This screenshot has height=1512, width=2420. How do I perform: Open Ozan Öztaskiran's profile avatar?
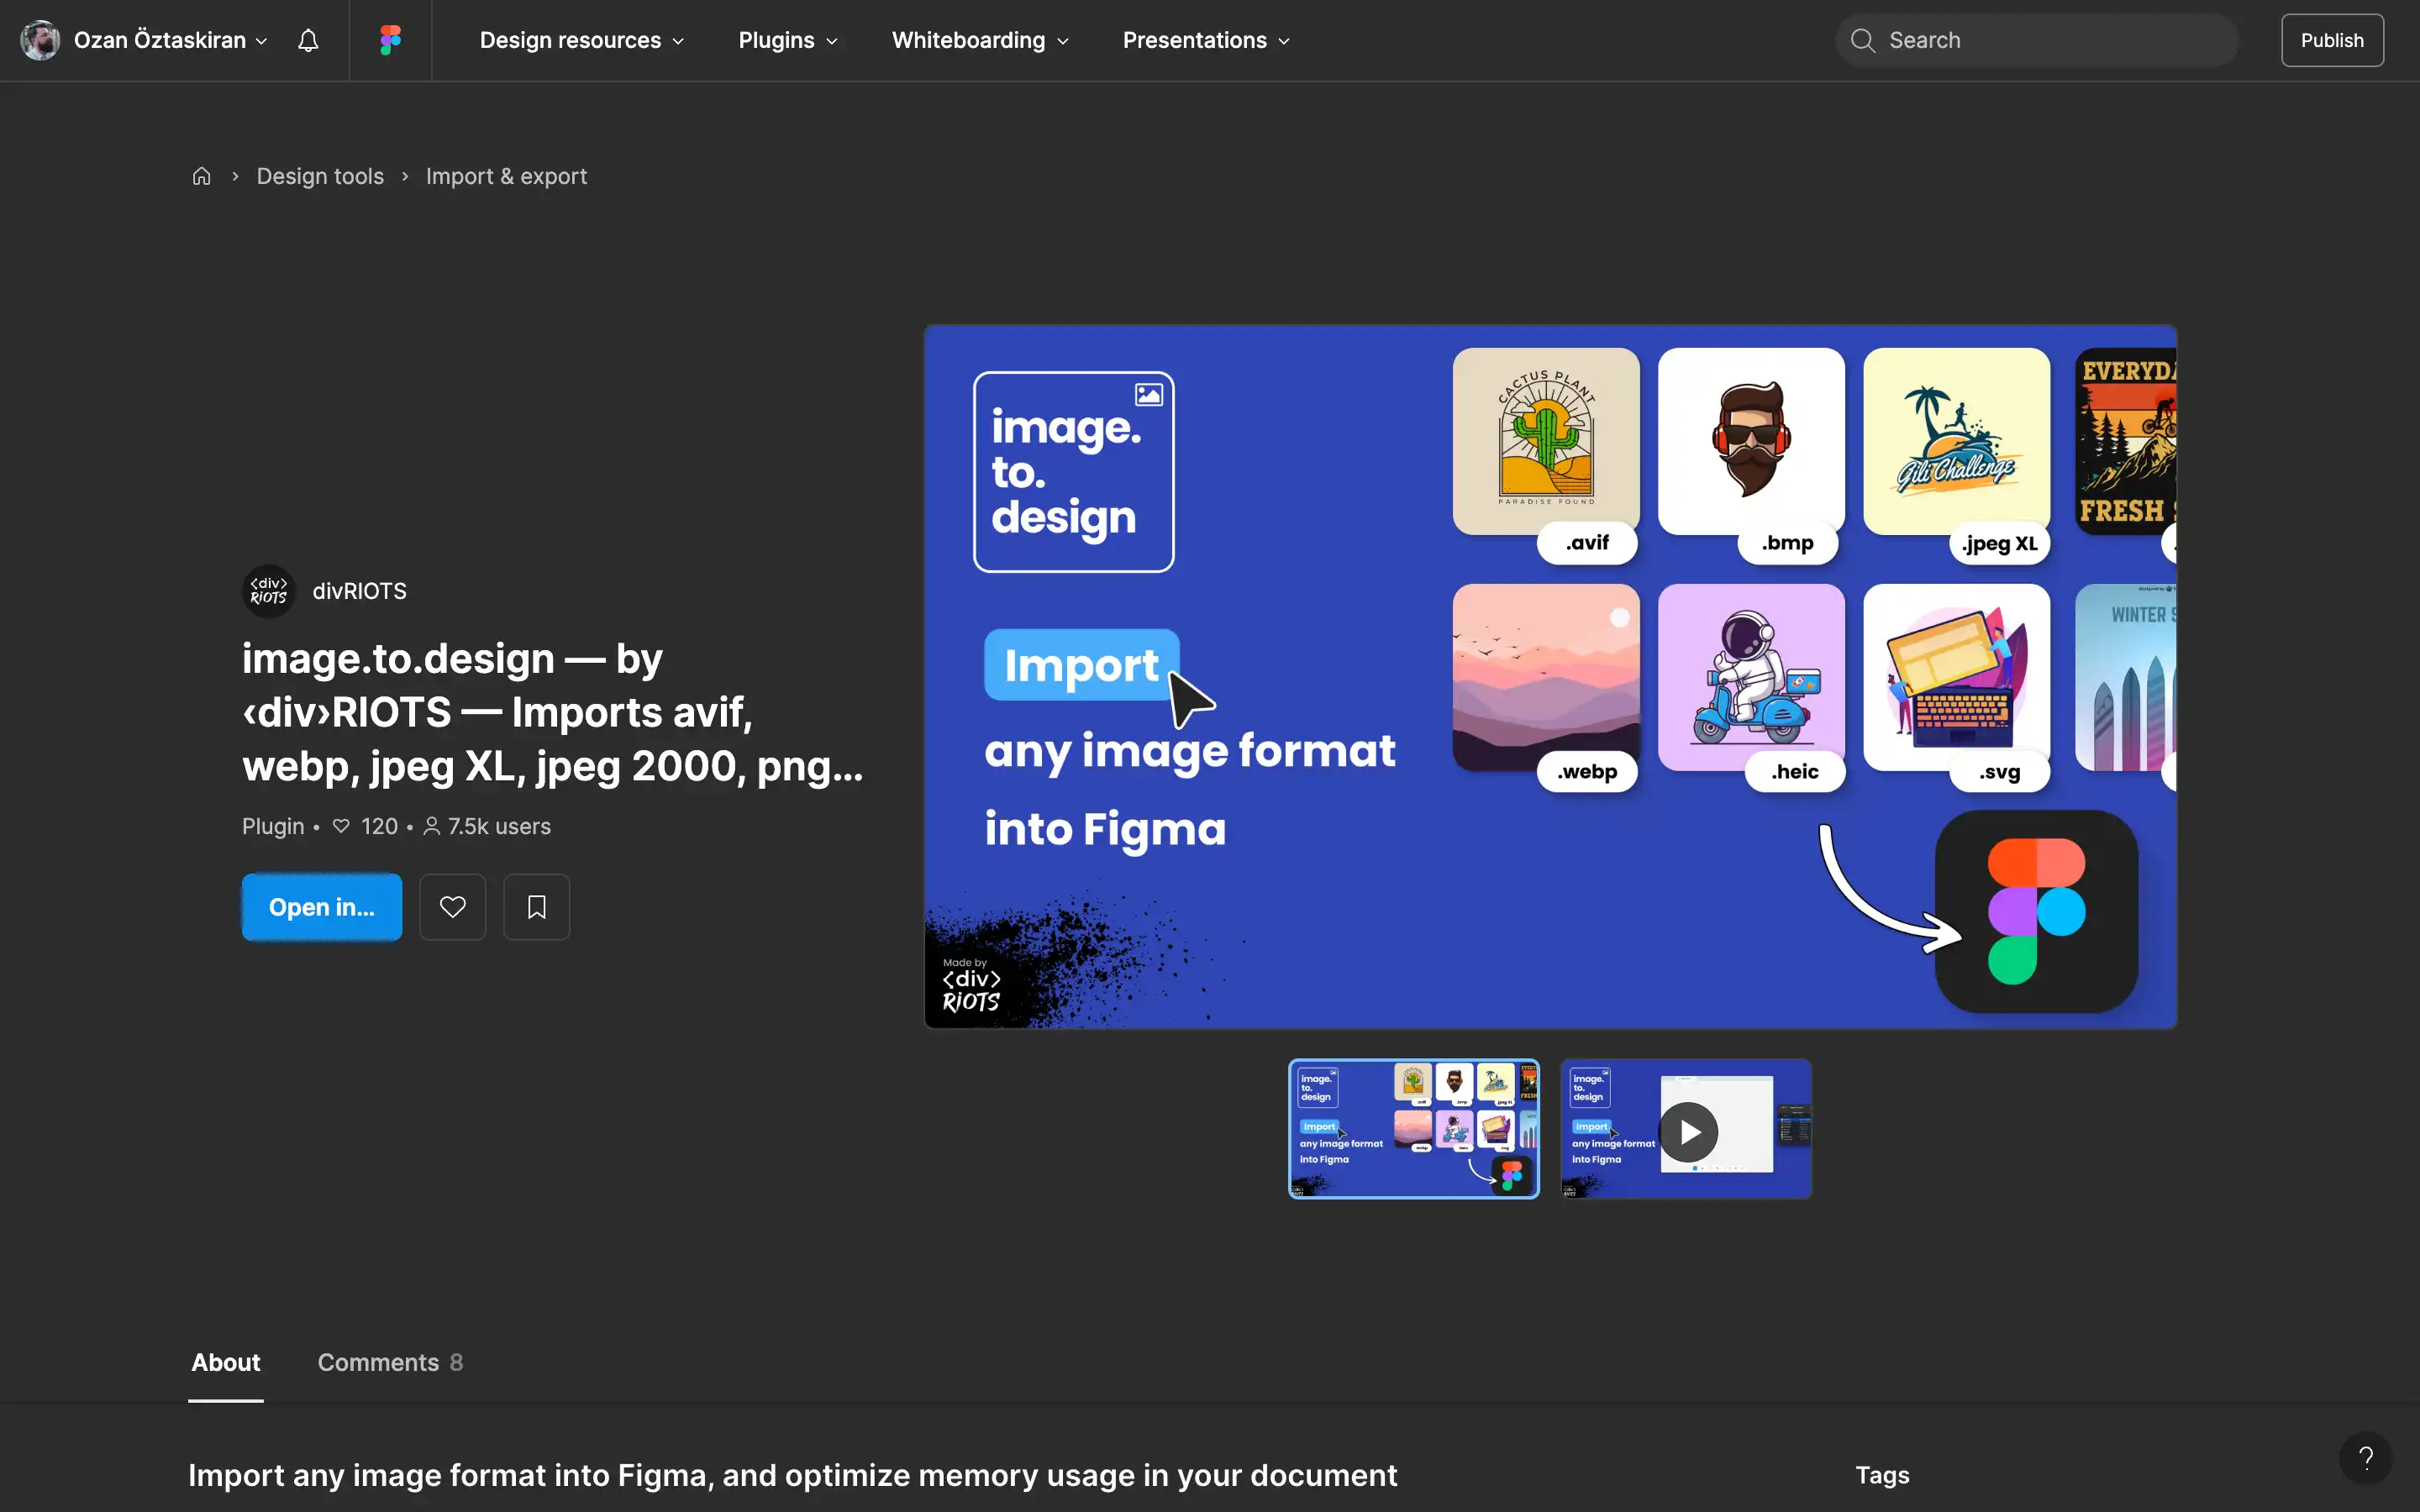click(x=39, y=40)
